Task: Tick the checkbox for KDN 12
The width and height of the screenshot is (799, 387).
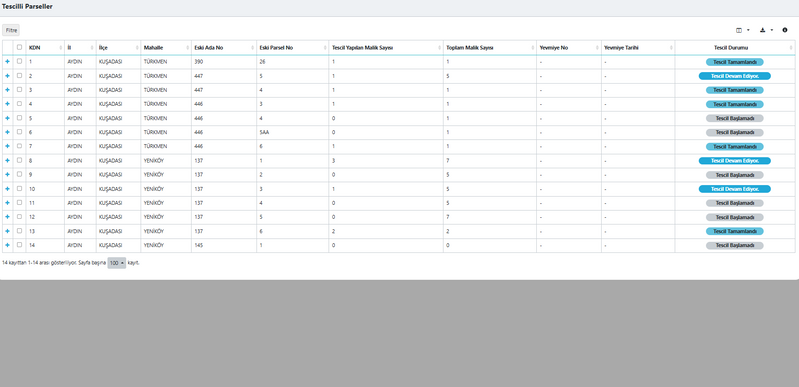Action: point(19,216)
